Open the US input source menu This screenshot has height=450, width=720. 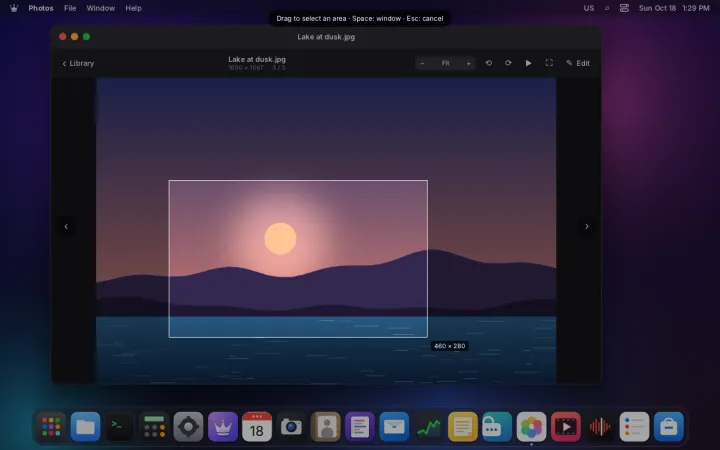coord(589,8)
